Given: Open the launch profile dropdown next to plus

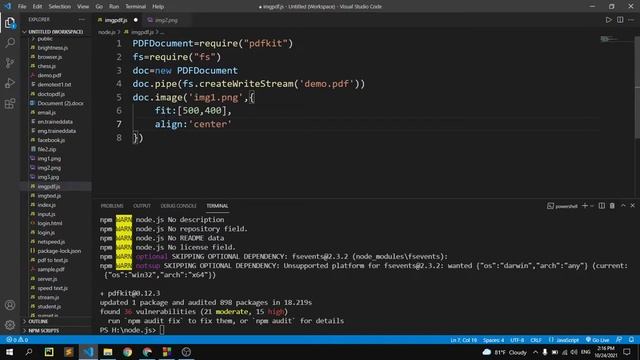Looking at the screenshot, I should [592, 206].
